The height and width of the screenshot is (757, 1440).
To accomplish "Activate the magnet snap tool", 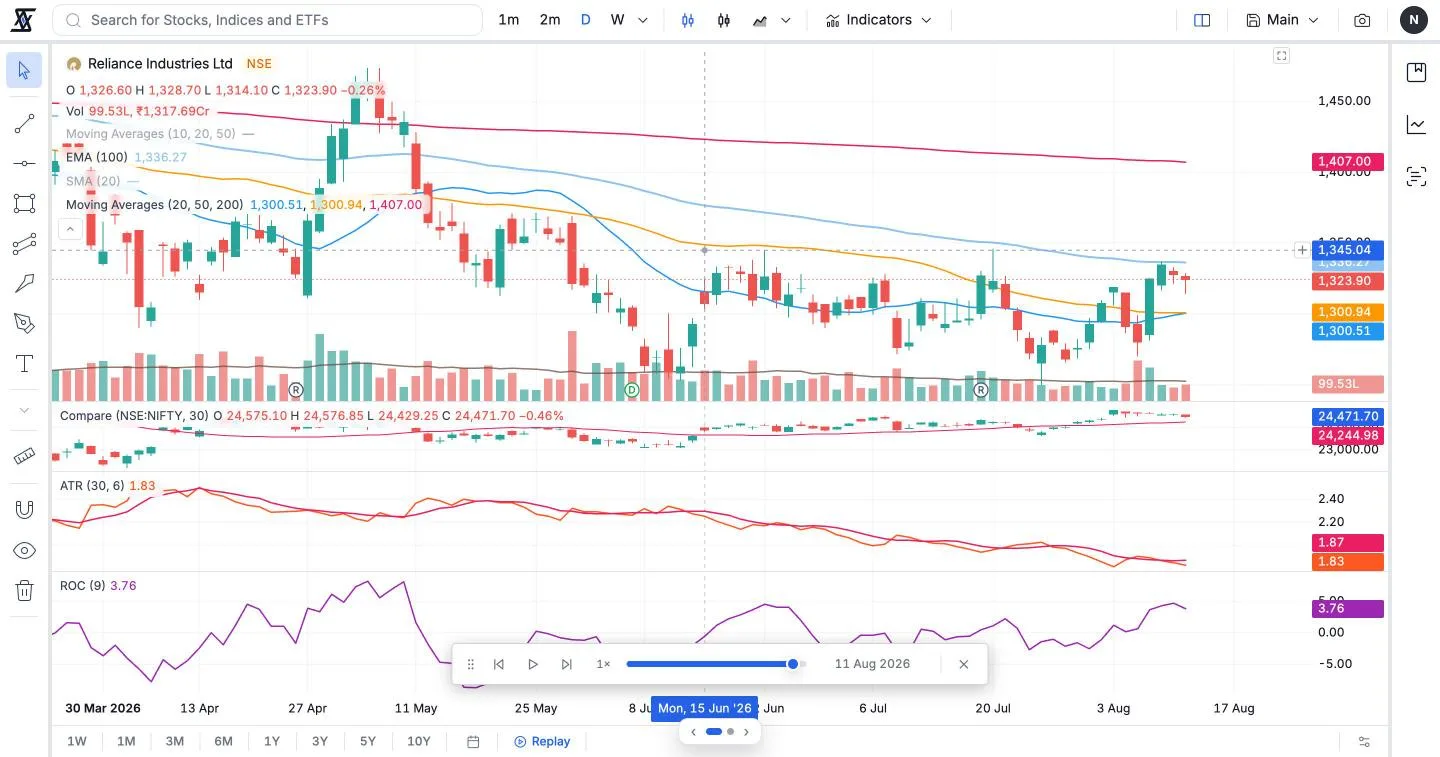I will [x=24, y=509].
